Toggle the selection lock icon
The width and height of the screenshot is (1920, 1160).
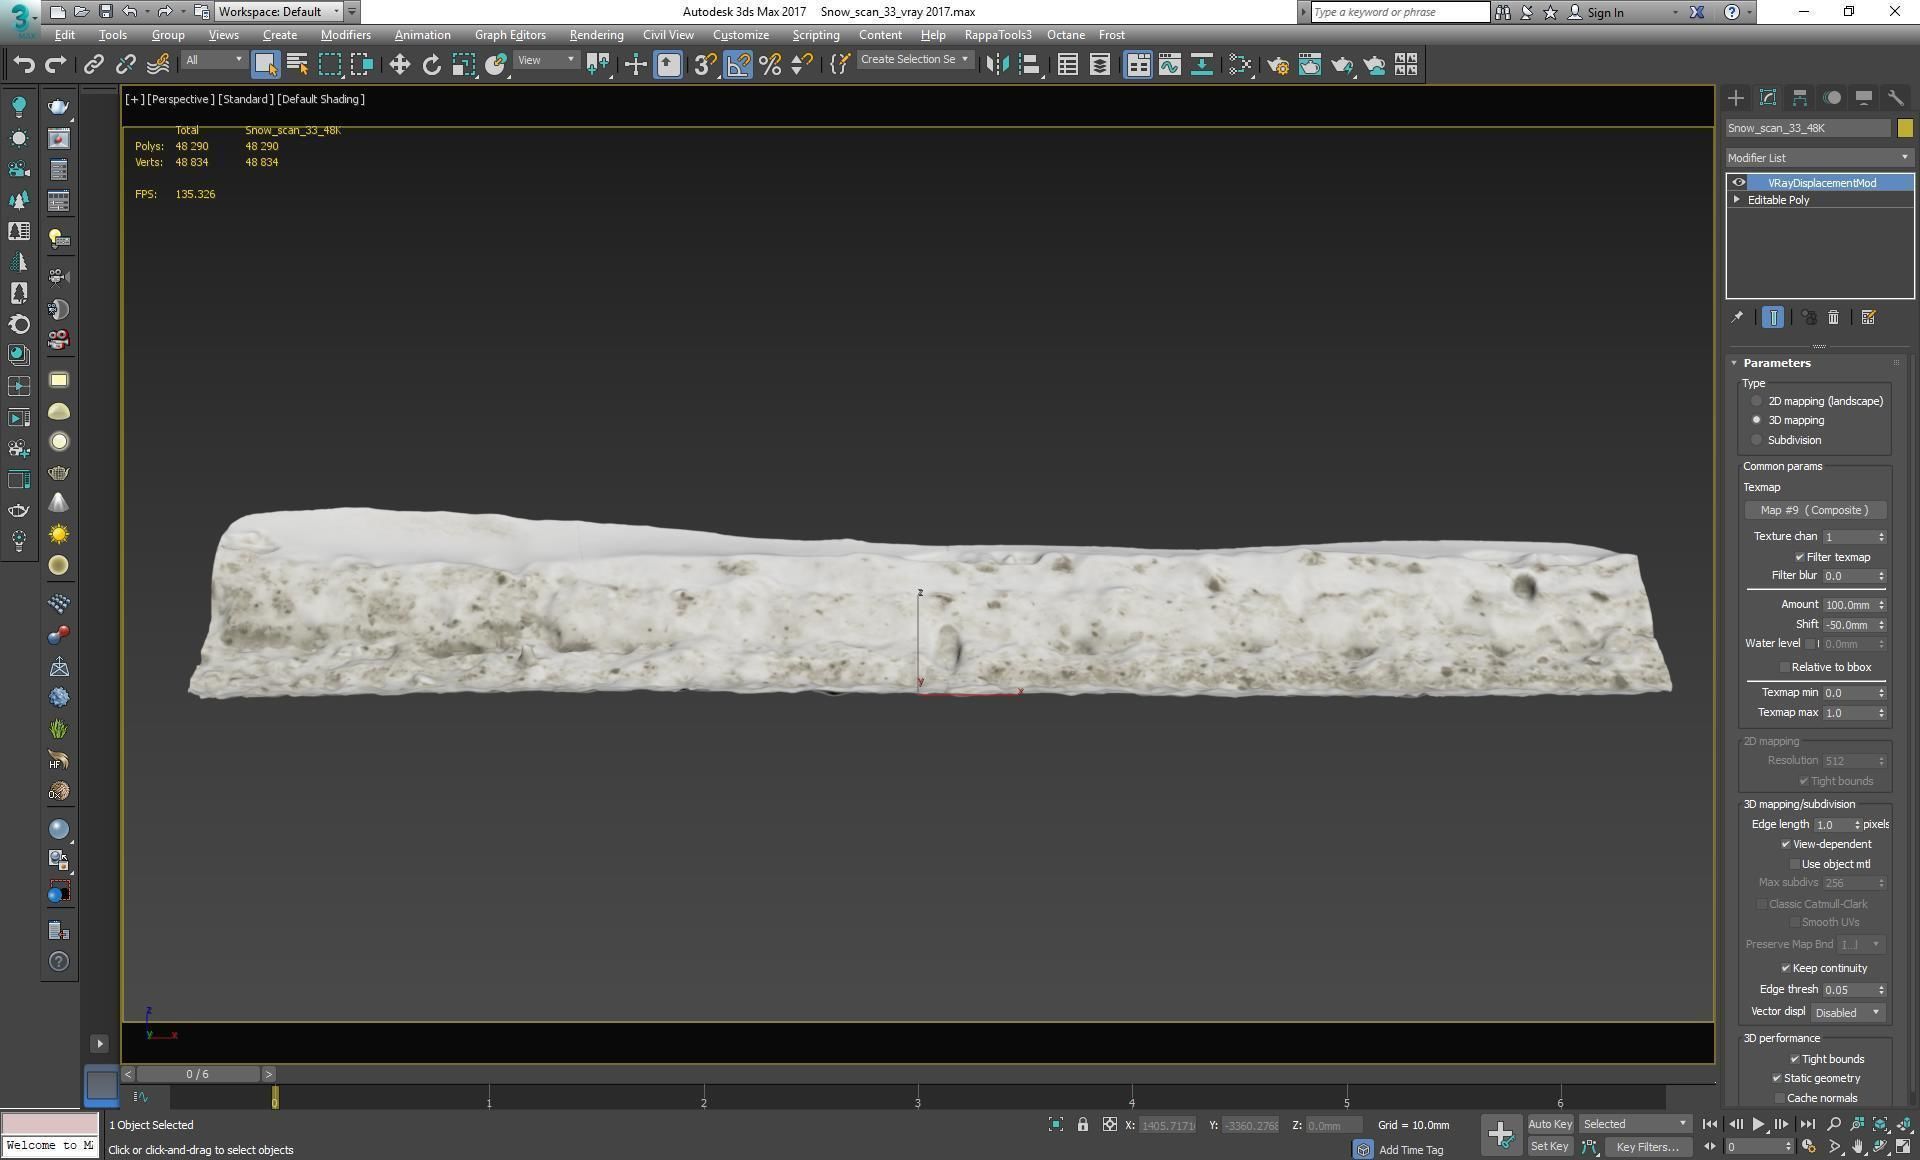(1082, 1125)
